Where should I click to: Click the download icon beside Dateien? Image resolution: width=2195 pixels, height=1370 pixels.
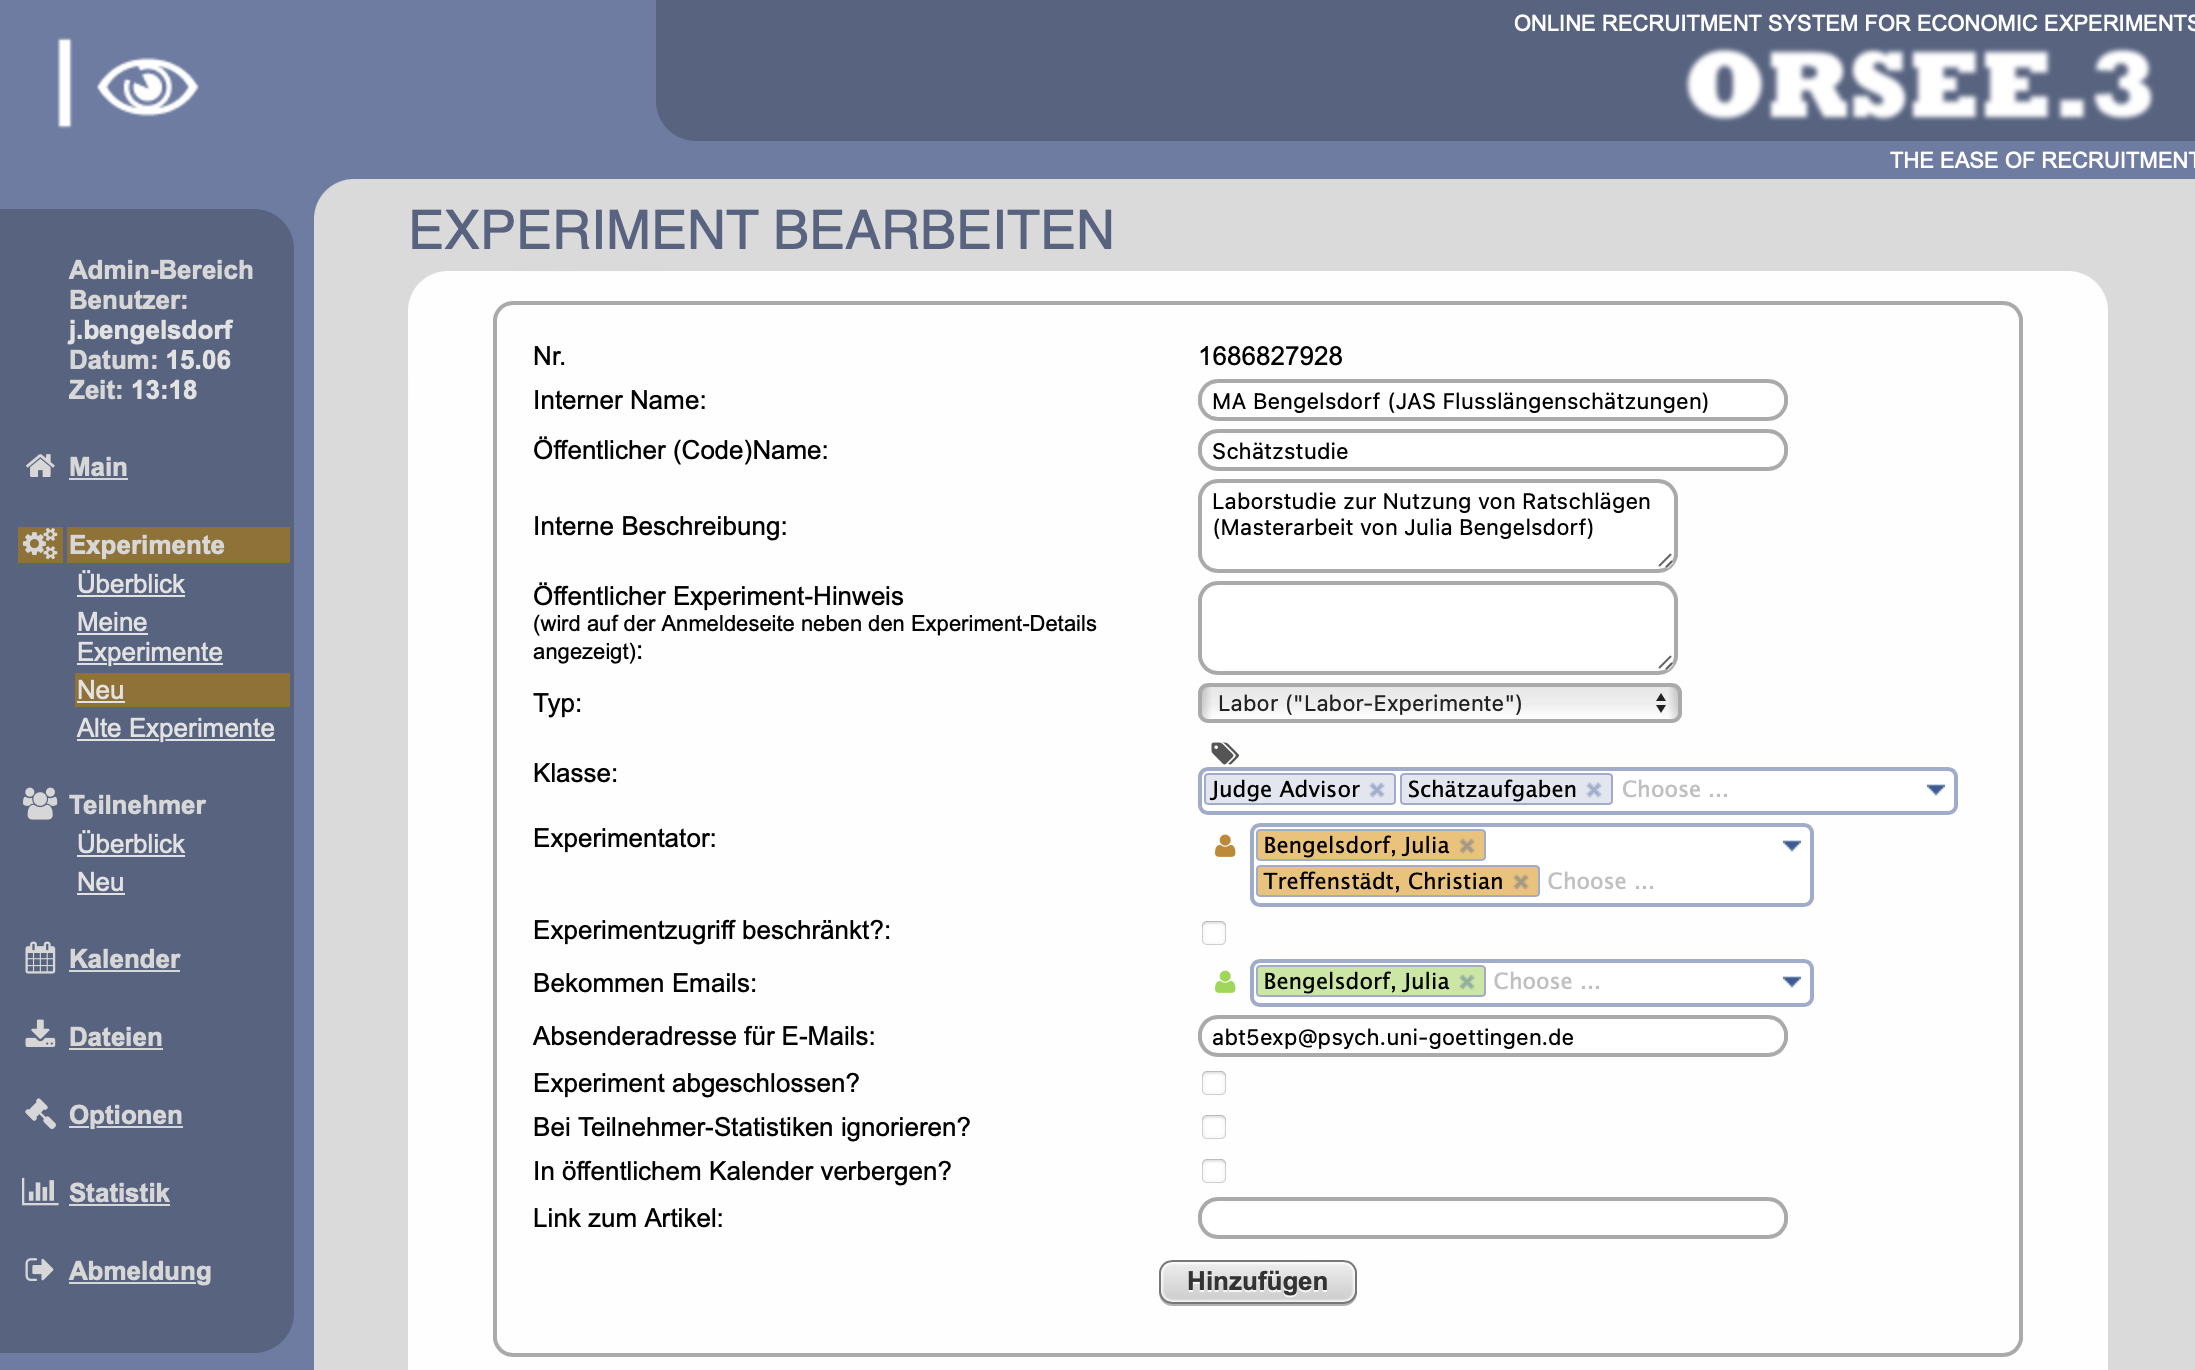40,1035
